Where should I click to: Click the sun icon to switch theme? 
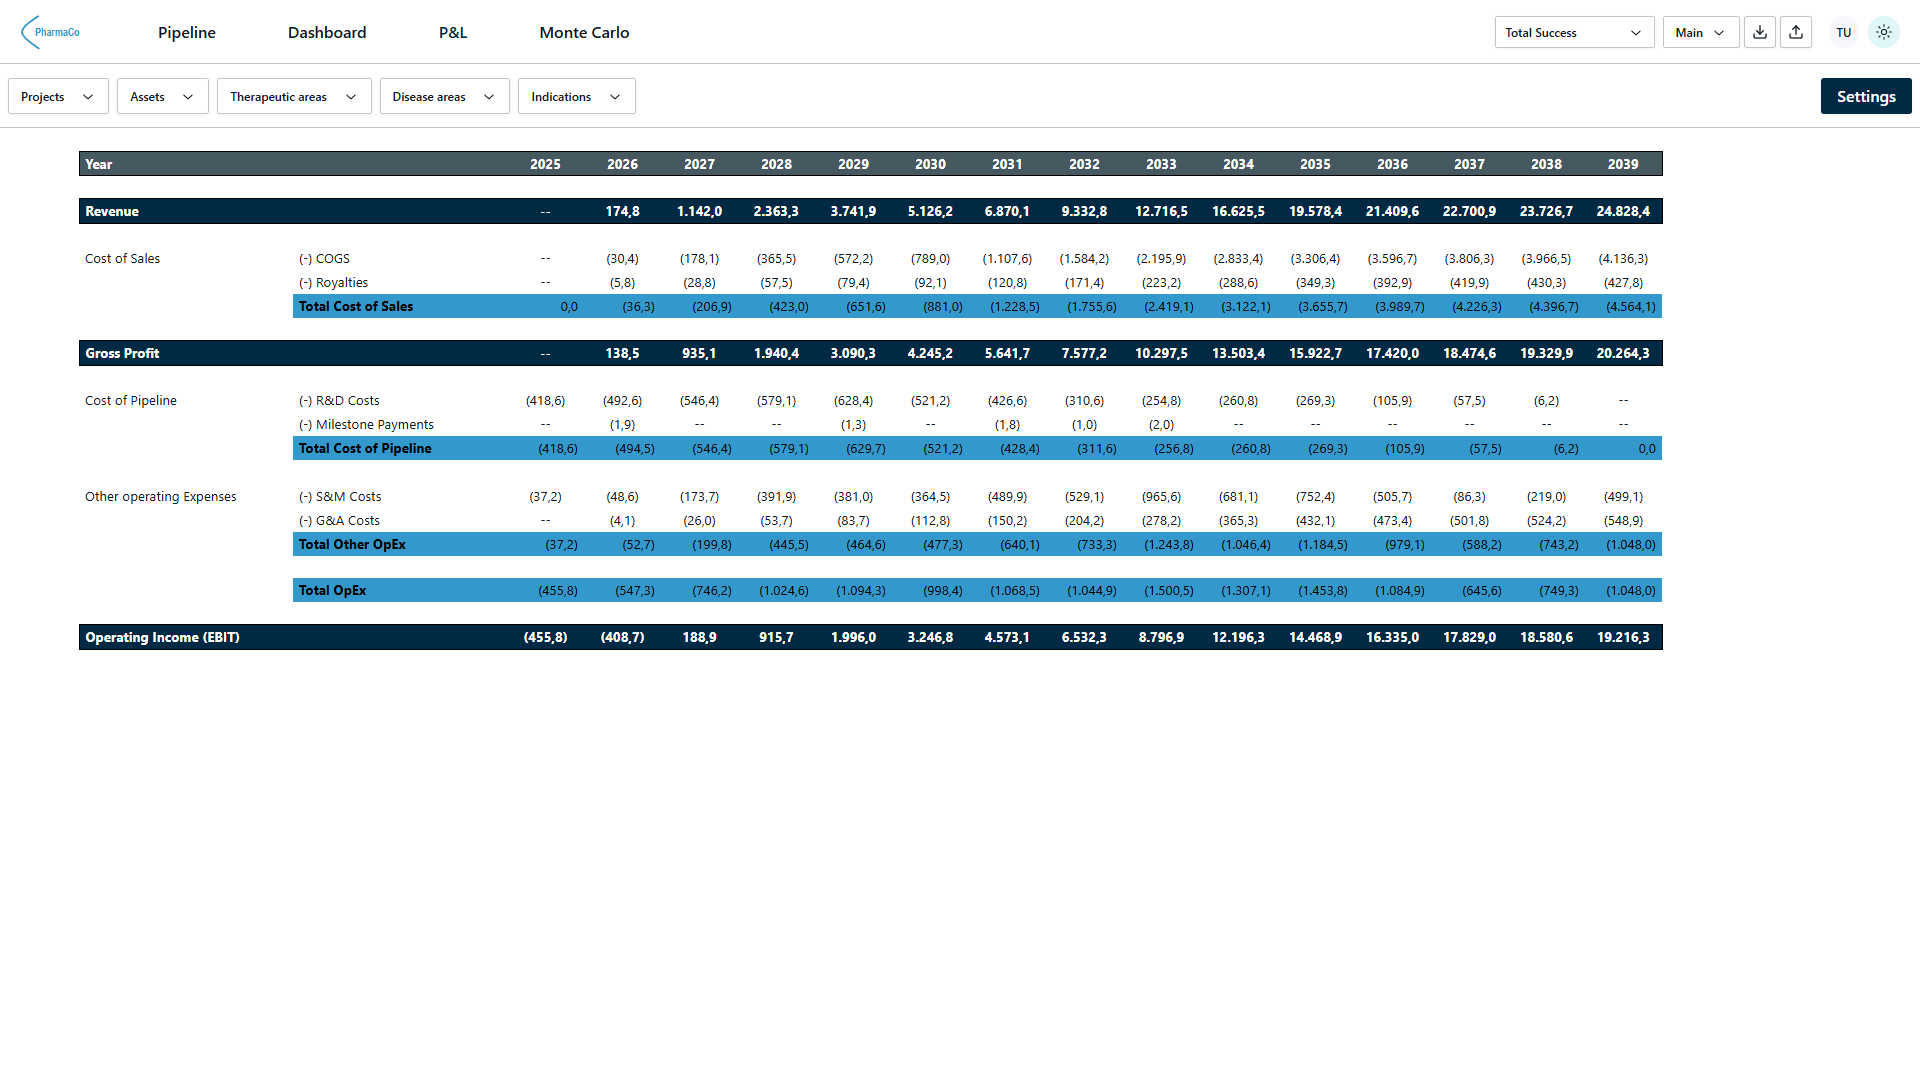pyautogui.click(x=1884, y=31)
